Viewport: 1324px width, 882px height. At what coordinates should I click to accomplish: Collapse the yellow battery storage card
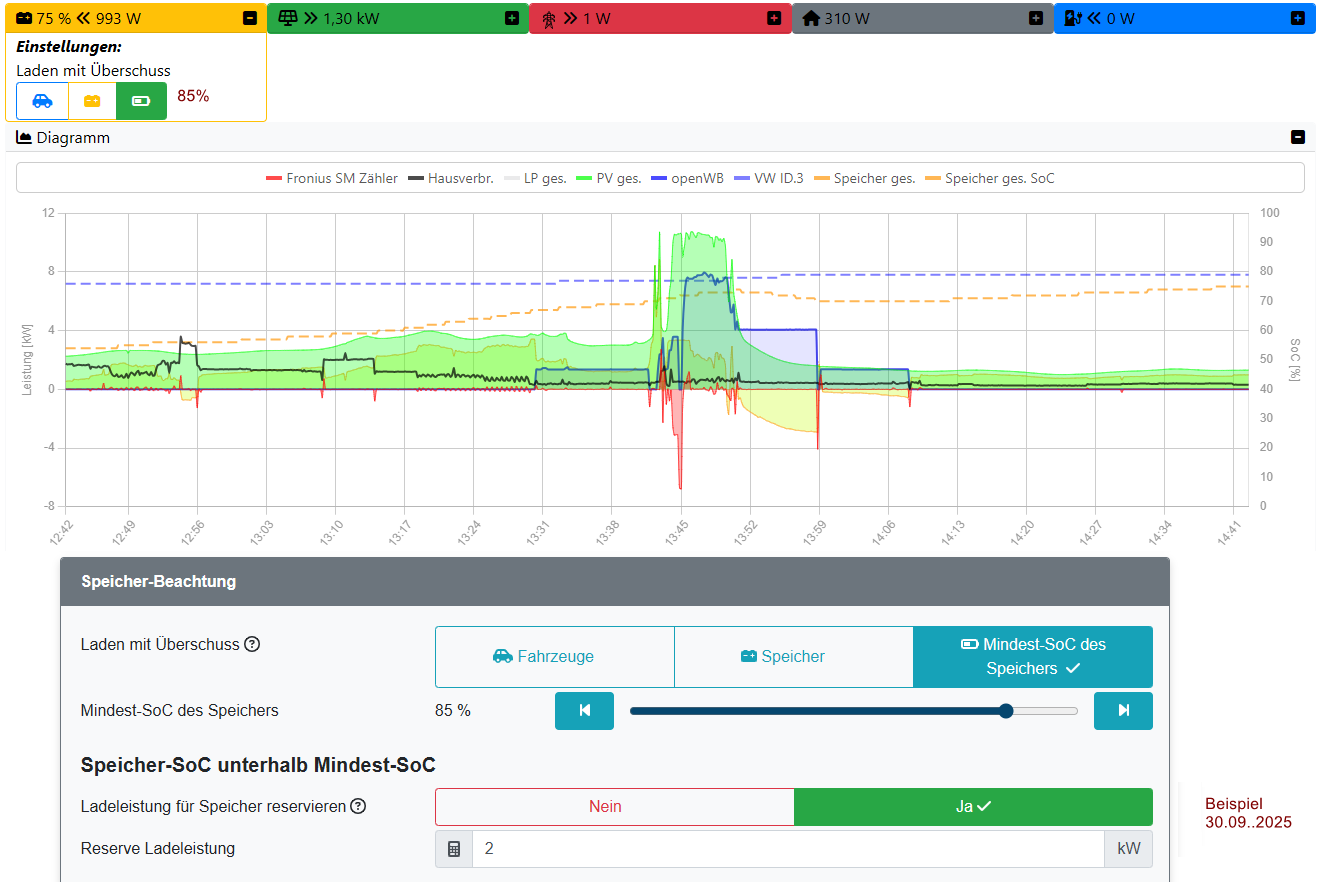click(250, 18)
